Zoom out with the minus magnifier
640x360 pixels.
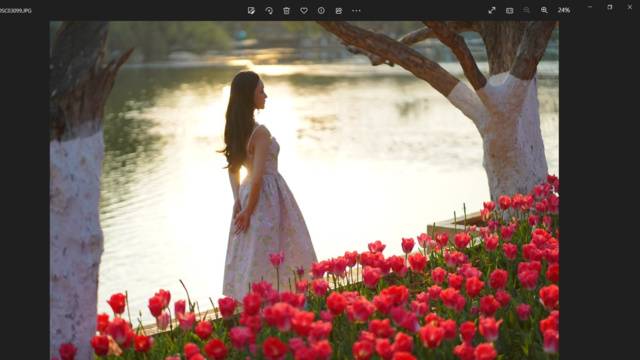tap(527, 10)
